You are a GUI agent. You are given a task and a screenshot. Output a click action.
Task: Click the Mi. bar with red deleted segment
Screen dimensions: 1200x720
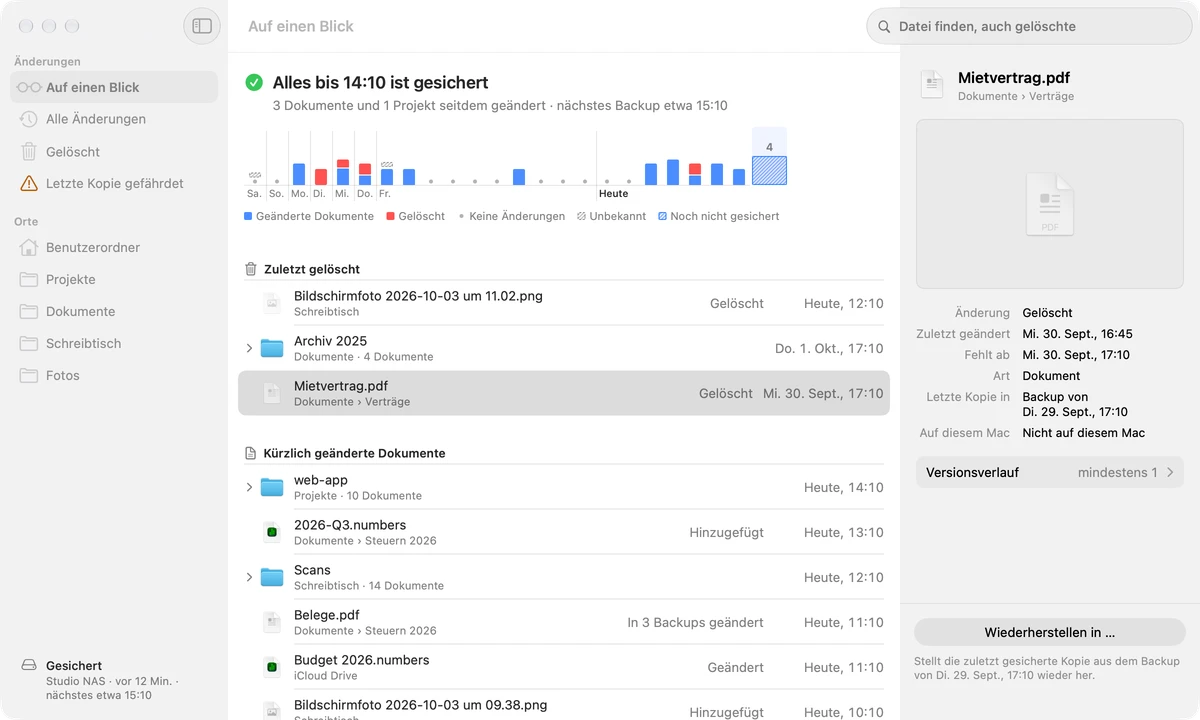[x=343, y=172]
